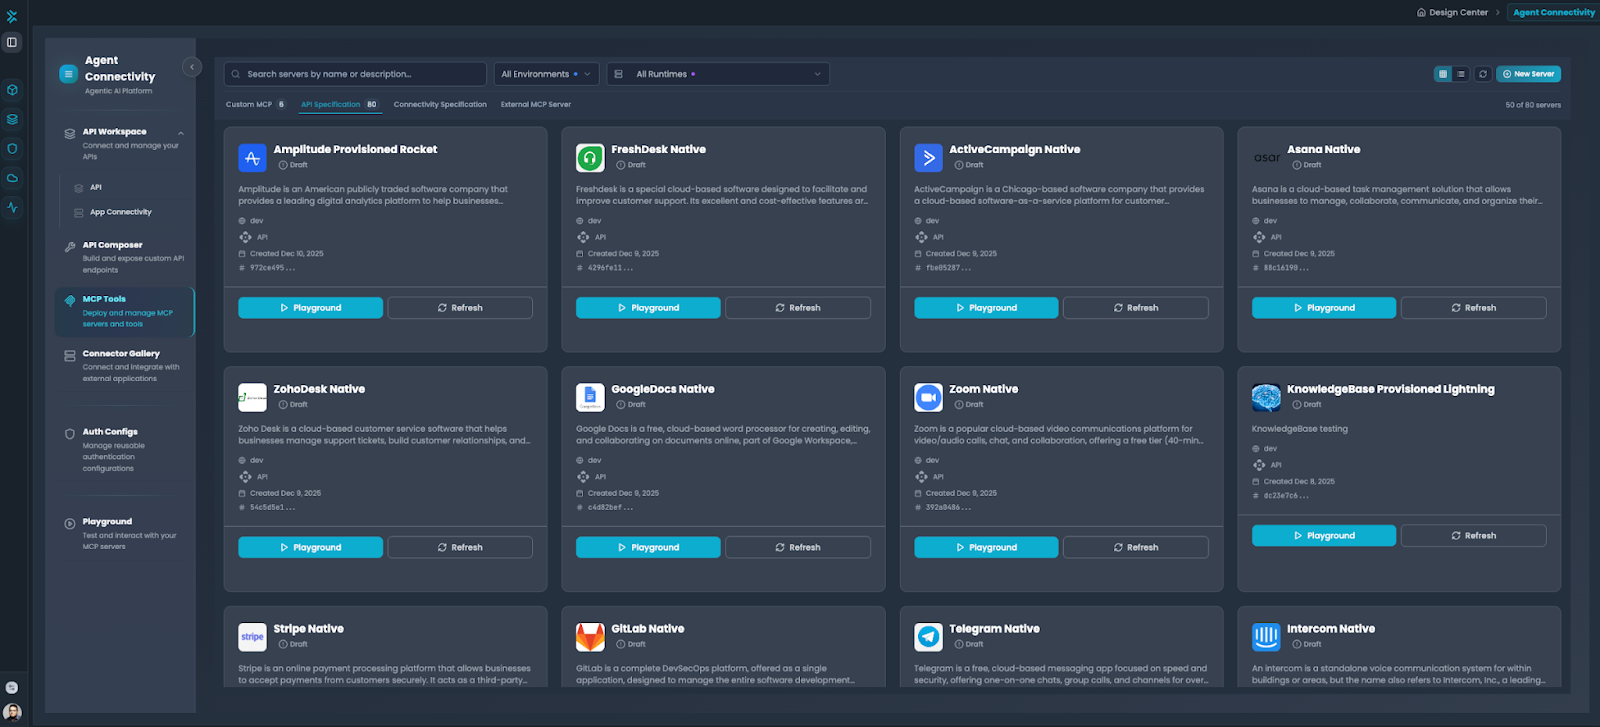
Task: Launch Playground for Amplitude Provisioned Rocket
Action: tap(310, 308)
